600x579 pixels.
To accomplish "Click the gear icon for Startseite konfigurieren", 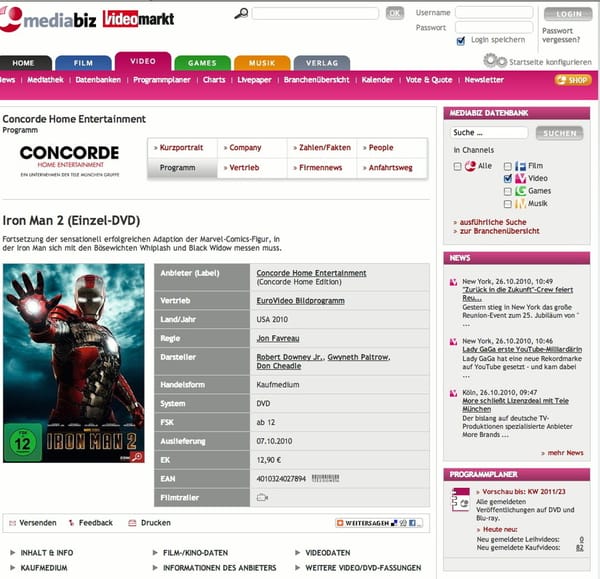I will coord(495,61).
